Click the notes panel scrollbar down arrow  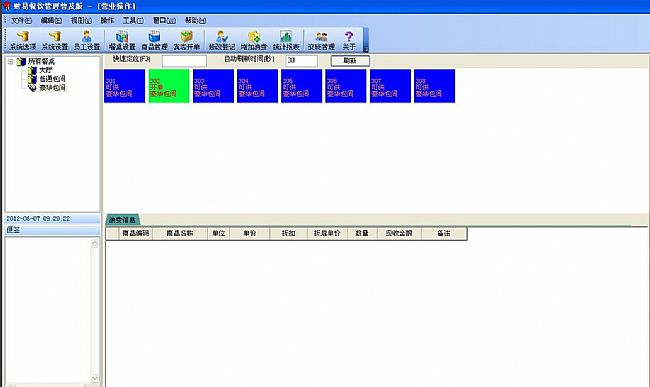coord(95,378)
